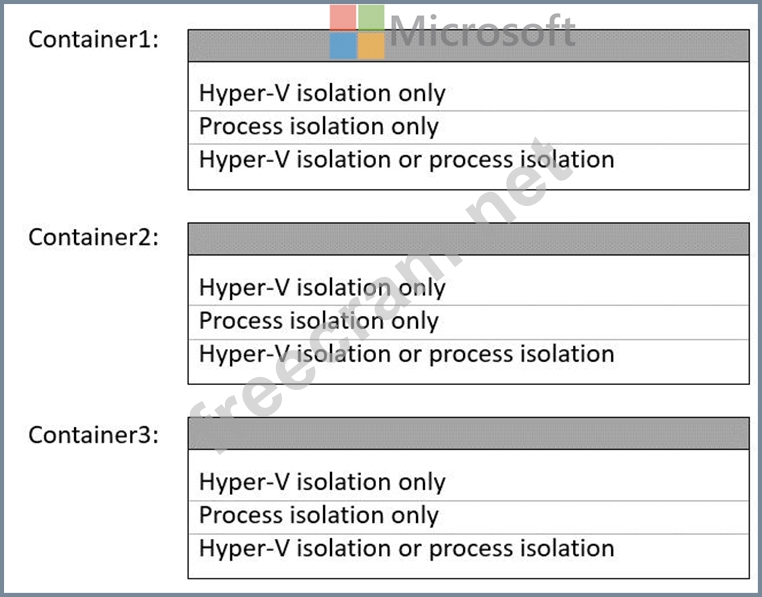Screen dimensions: 762x597
Task: Choose Process isolation only under Container1
Action: [319, 127]
